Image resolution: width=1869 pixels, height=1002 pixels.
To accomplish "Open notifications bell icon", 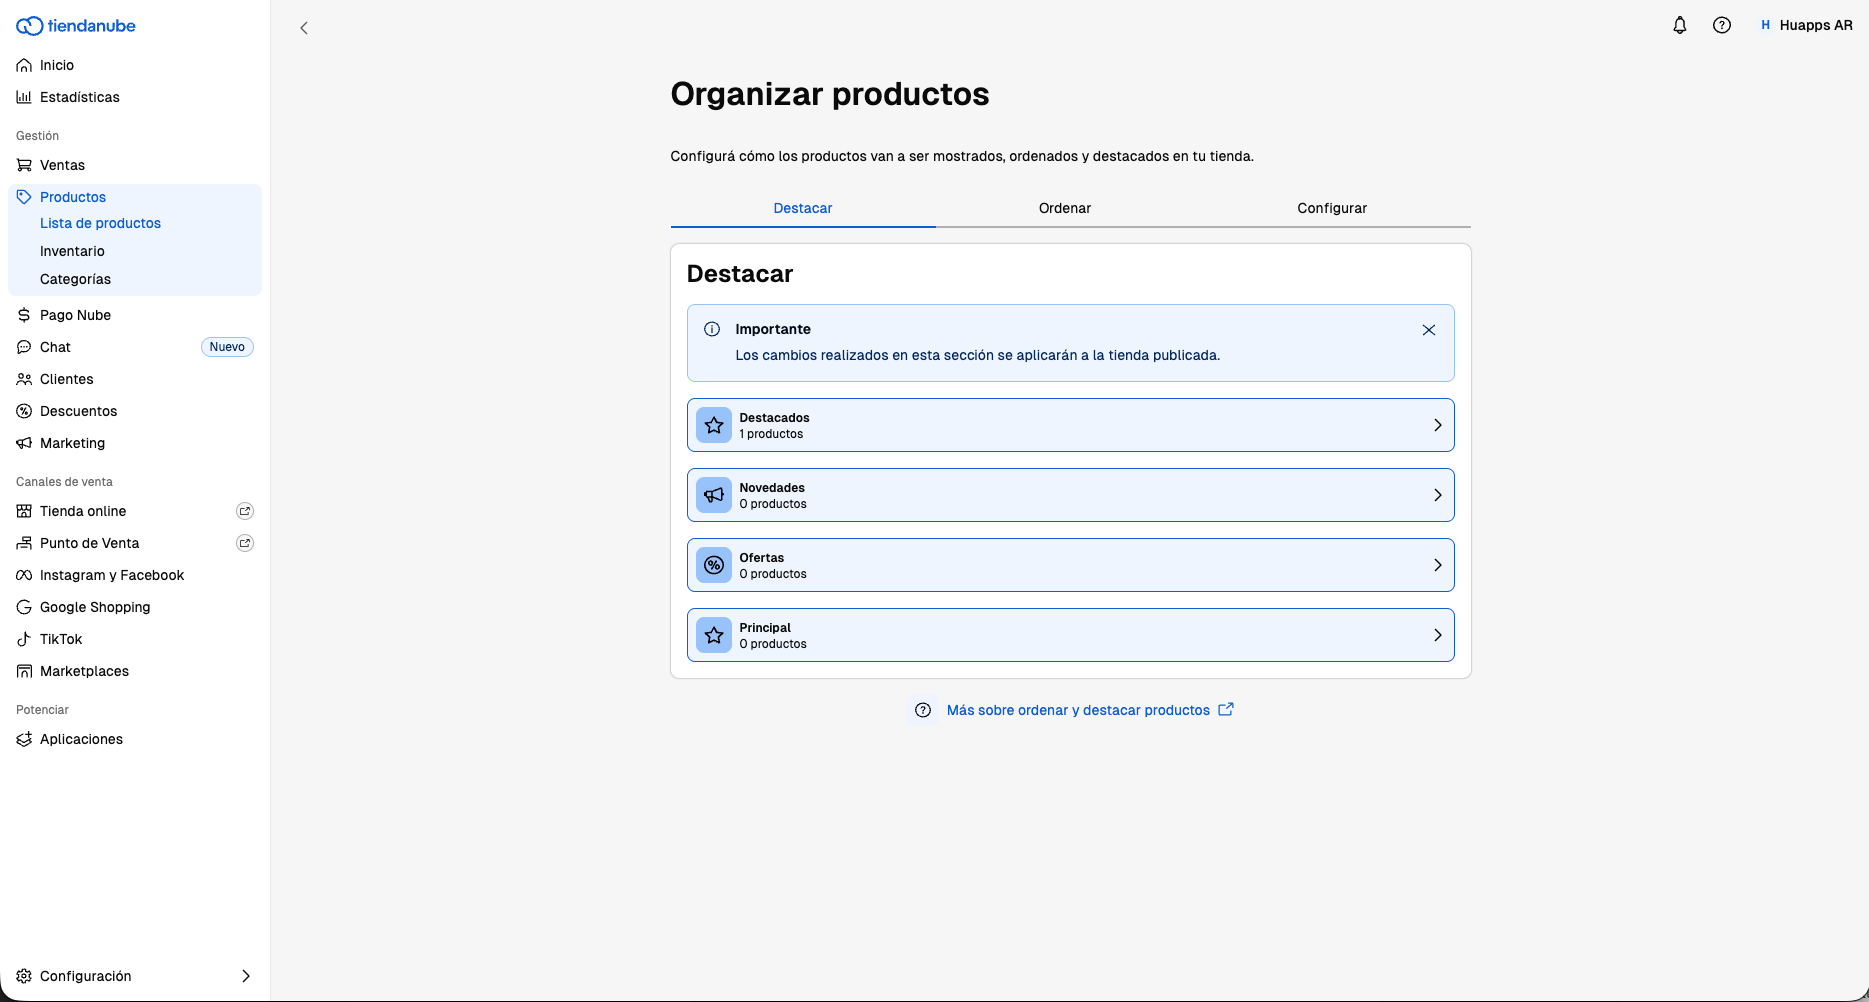I will (x=1680, y=26).
